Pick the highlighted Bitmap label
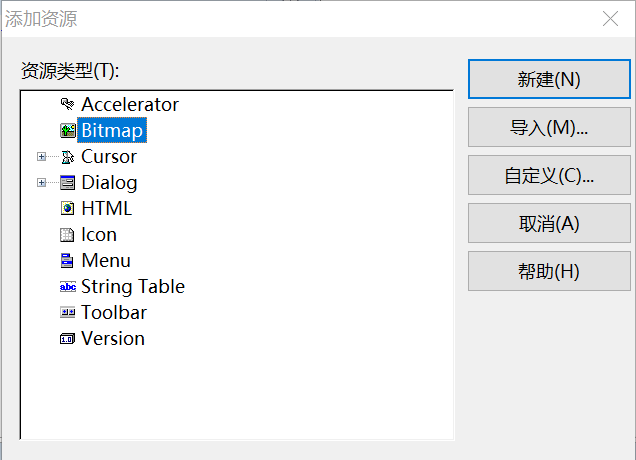Screen dimensions: 636x460 point(112,130)
